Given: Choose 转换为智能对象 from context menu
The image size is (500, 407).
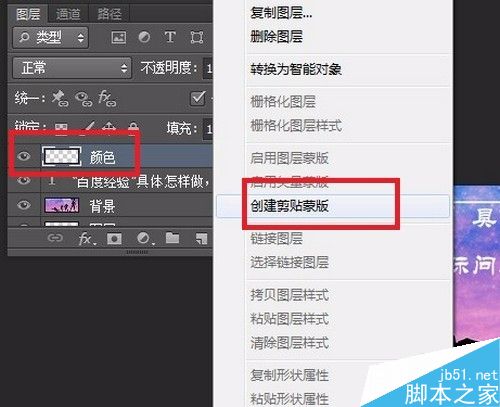Looking at the screenshot, I should click(x=296, y=69).
